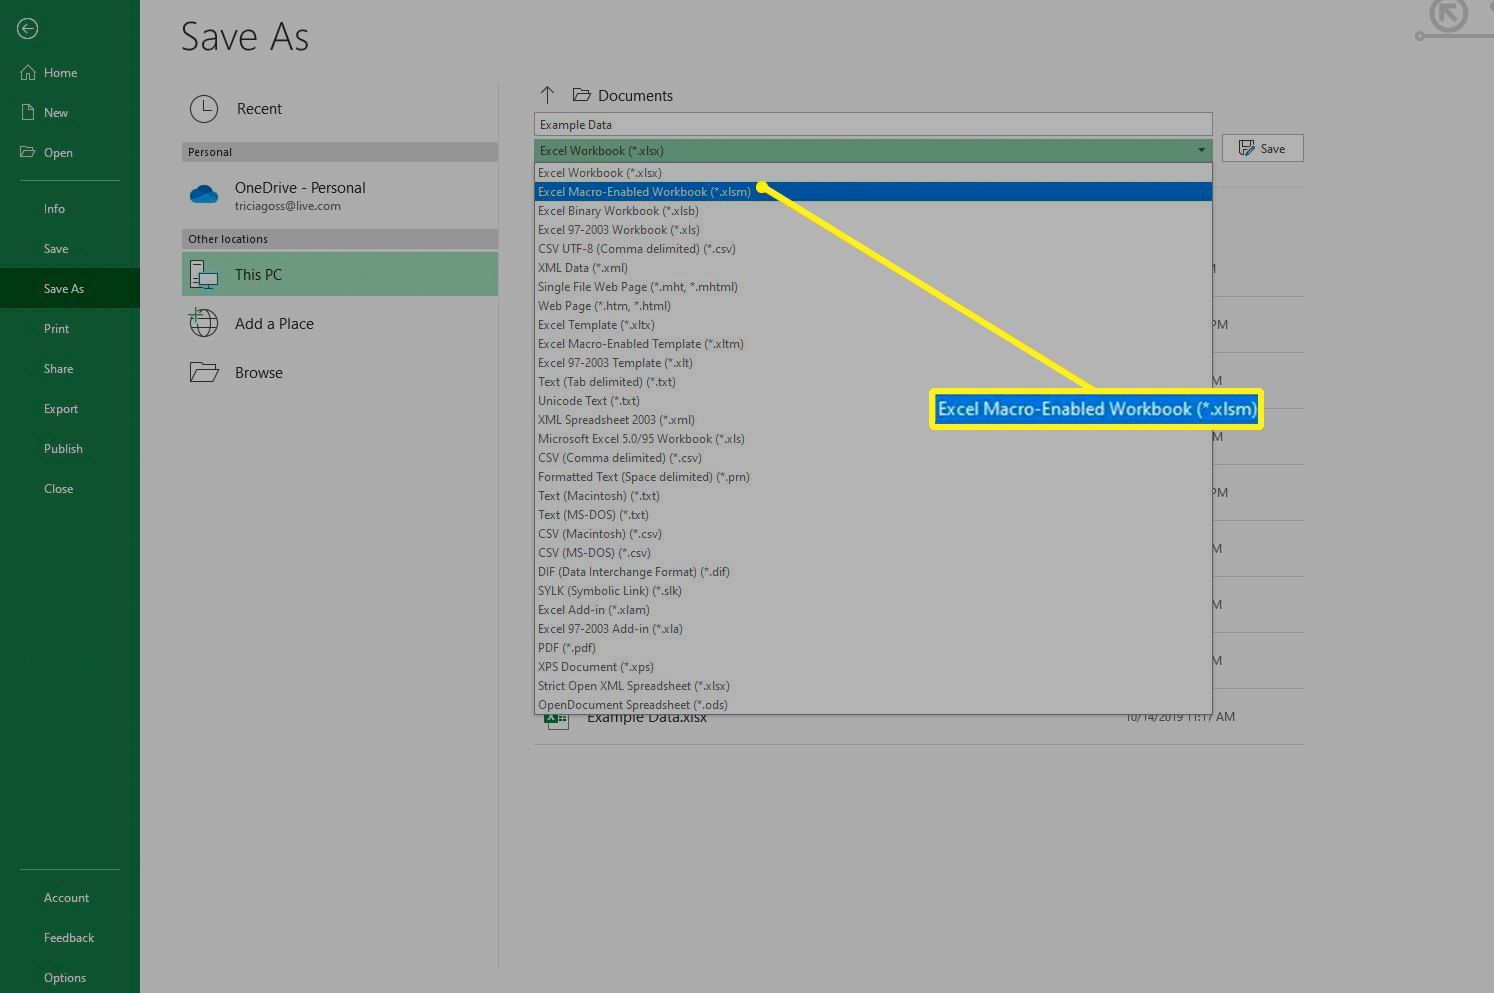
Task: Select DIF (Data Interchange Format)
Action: coord(873,572)
